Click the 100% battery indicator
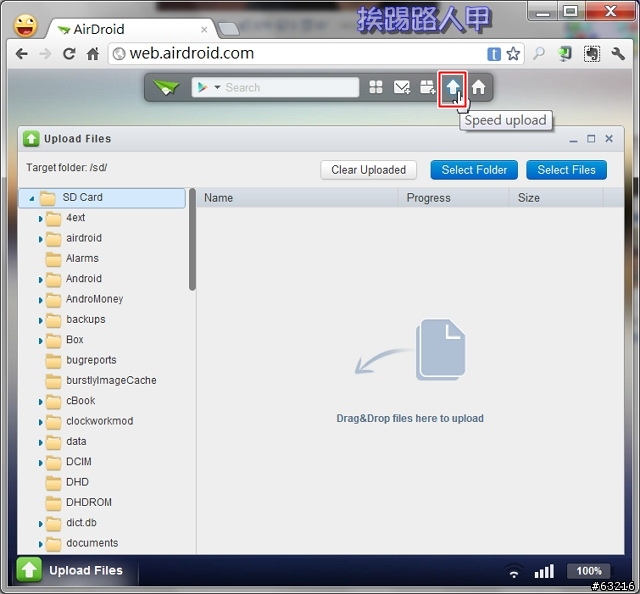Screen dimensions: 640x594 point(589,571)
